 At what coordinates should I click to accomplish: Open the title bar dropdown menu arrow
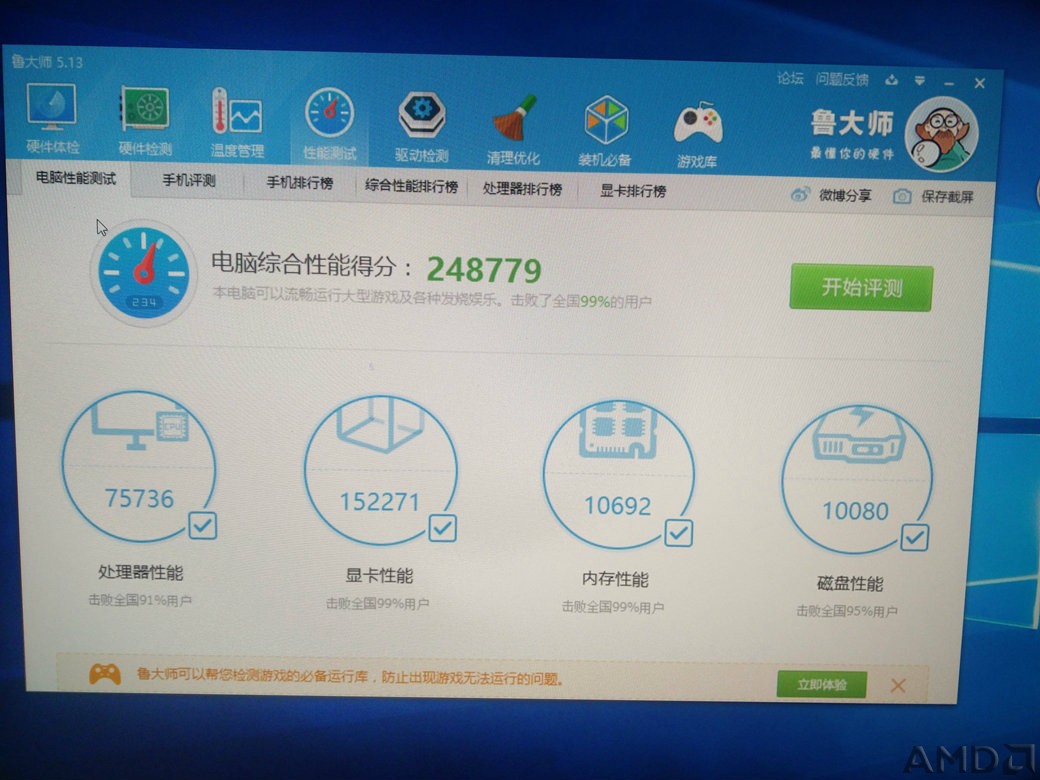(x=919, y=81)
